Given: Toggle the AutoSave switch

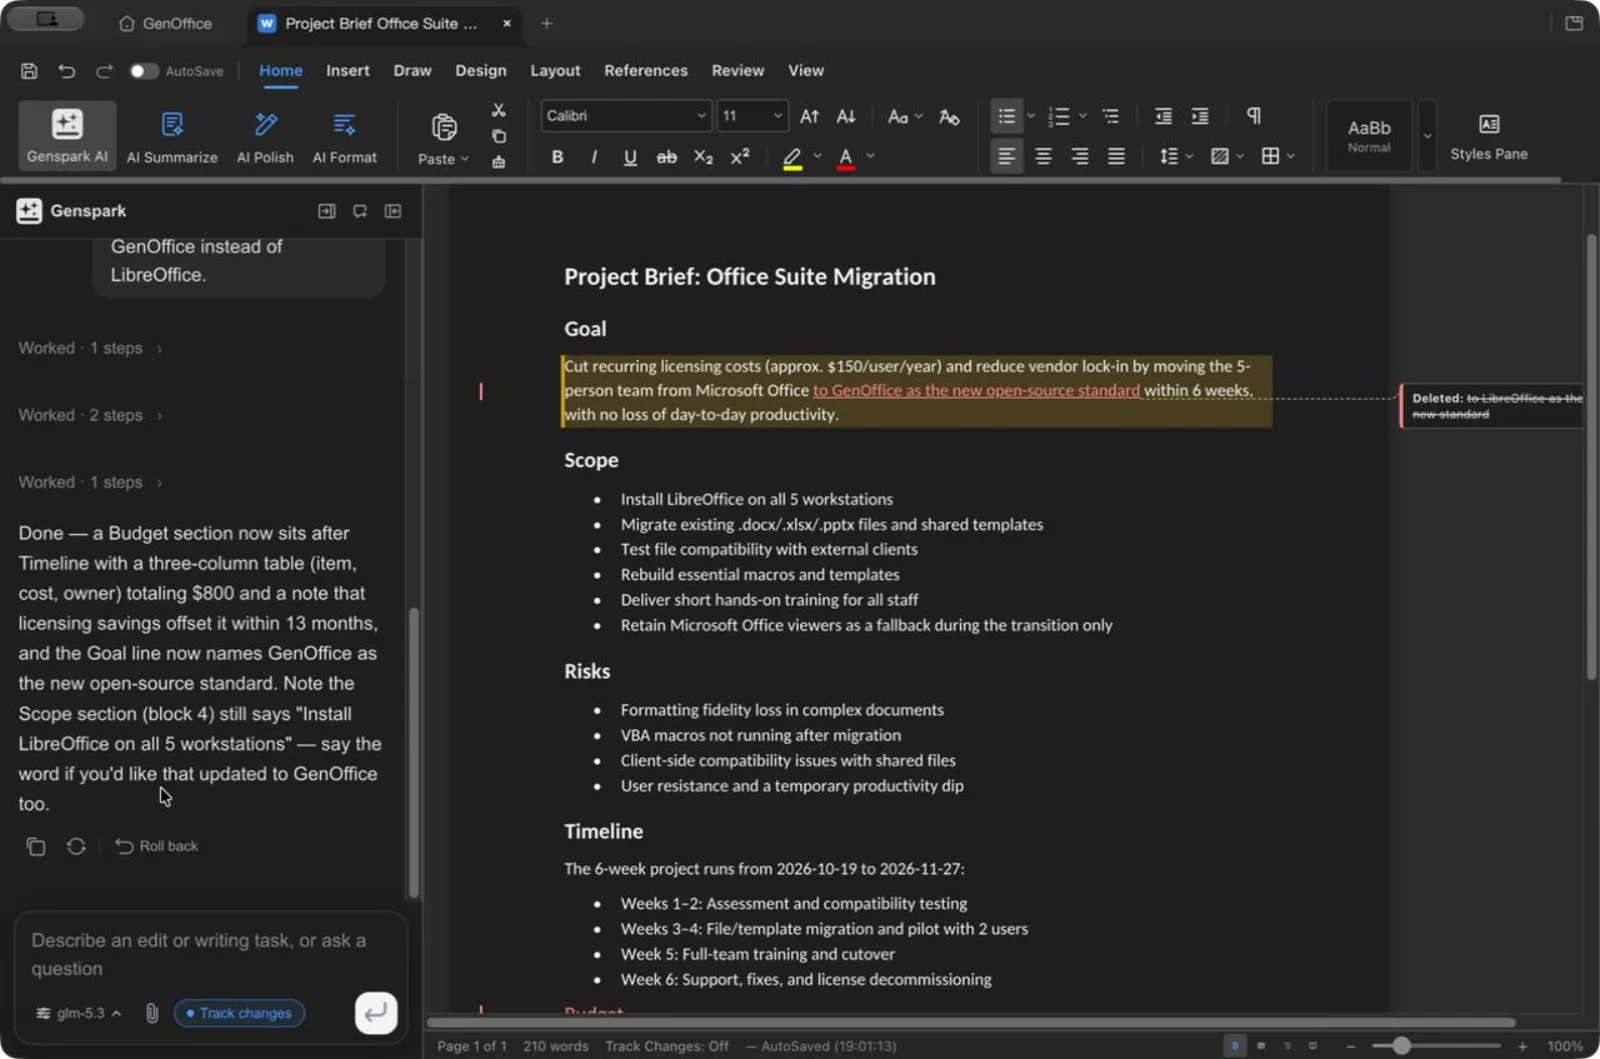Looking at the screenshot, I should coord(144,71).
